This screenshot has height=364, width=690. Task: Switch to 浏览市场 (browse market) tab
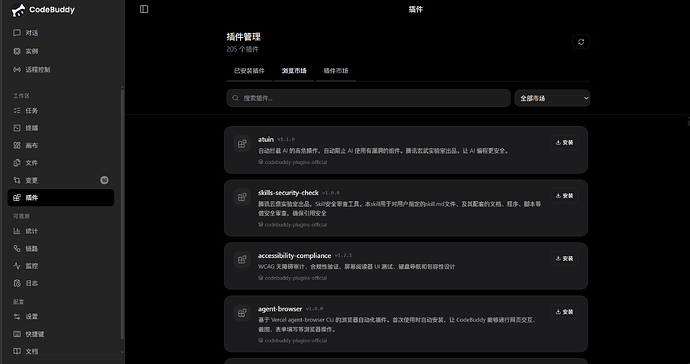294,71
